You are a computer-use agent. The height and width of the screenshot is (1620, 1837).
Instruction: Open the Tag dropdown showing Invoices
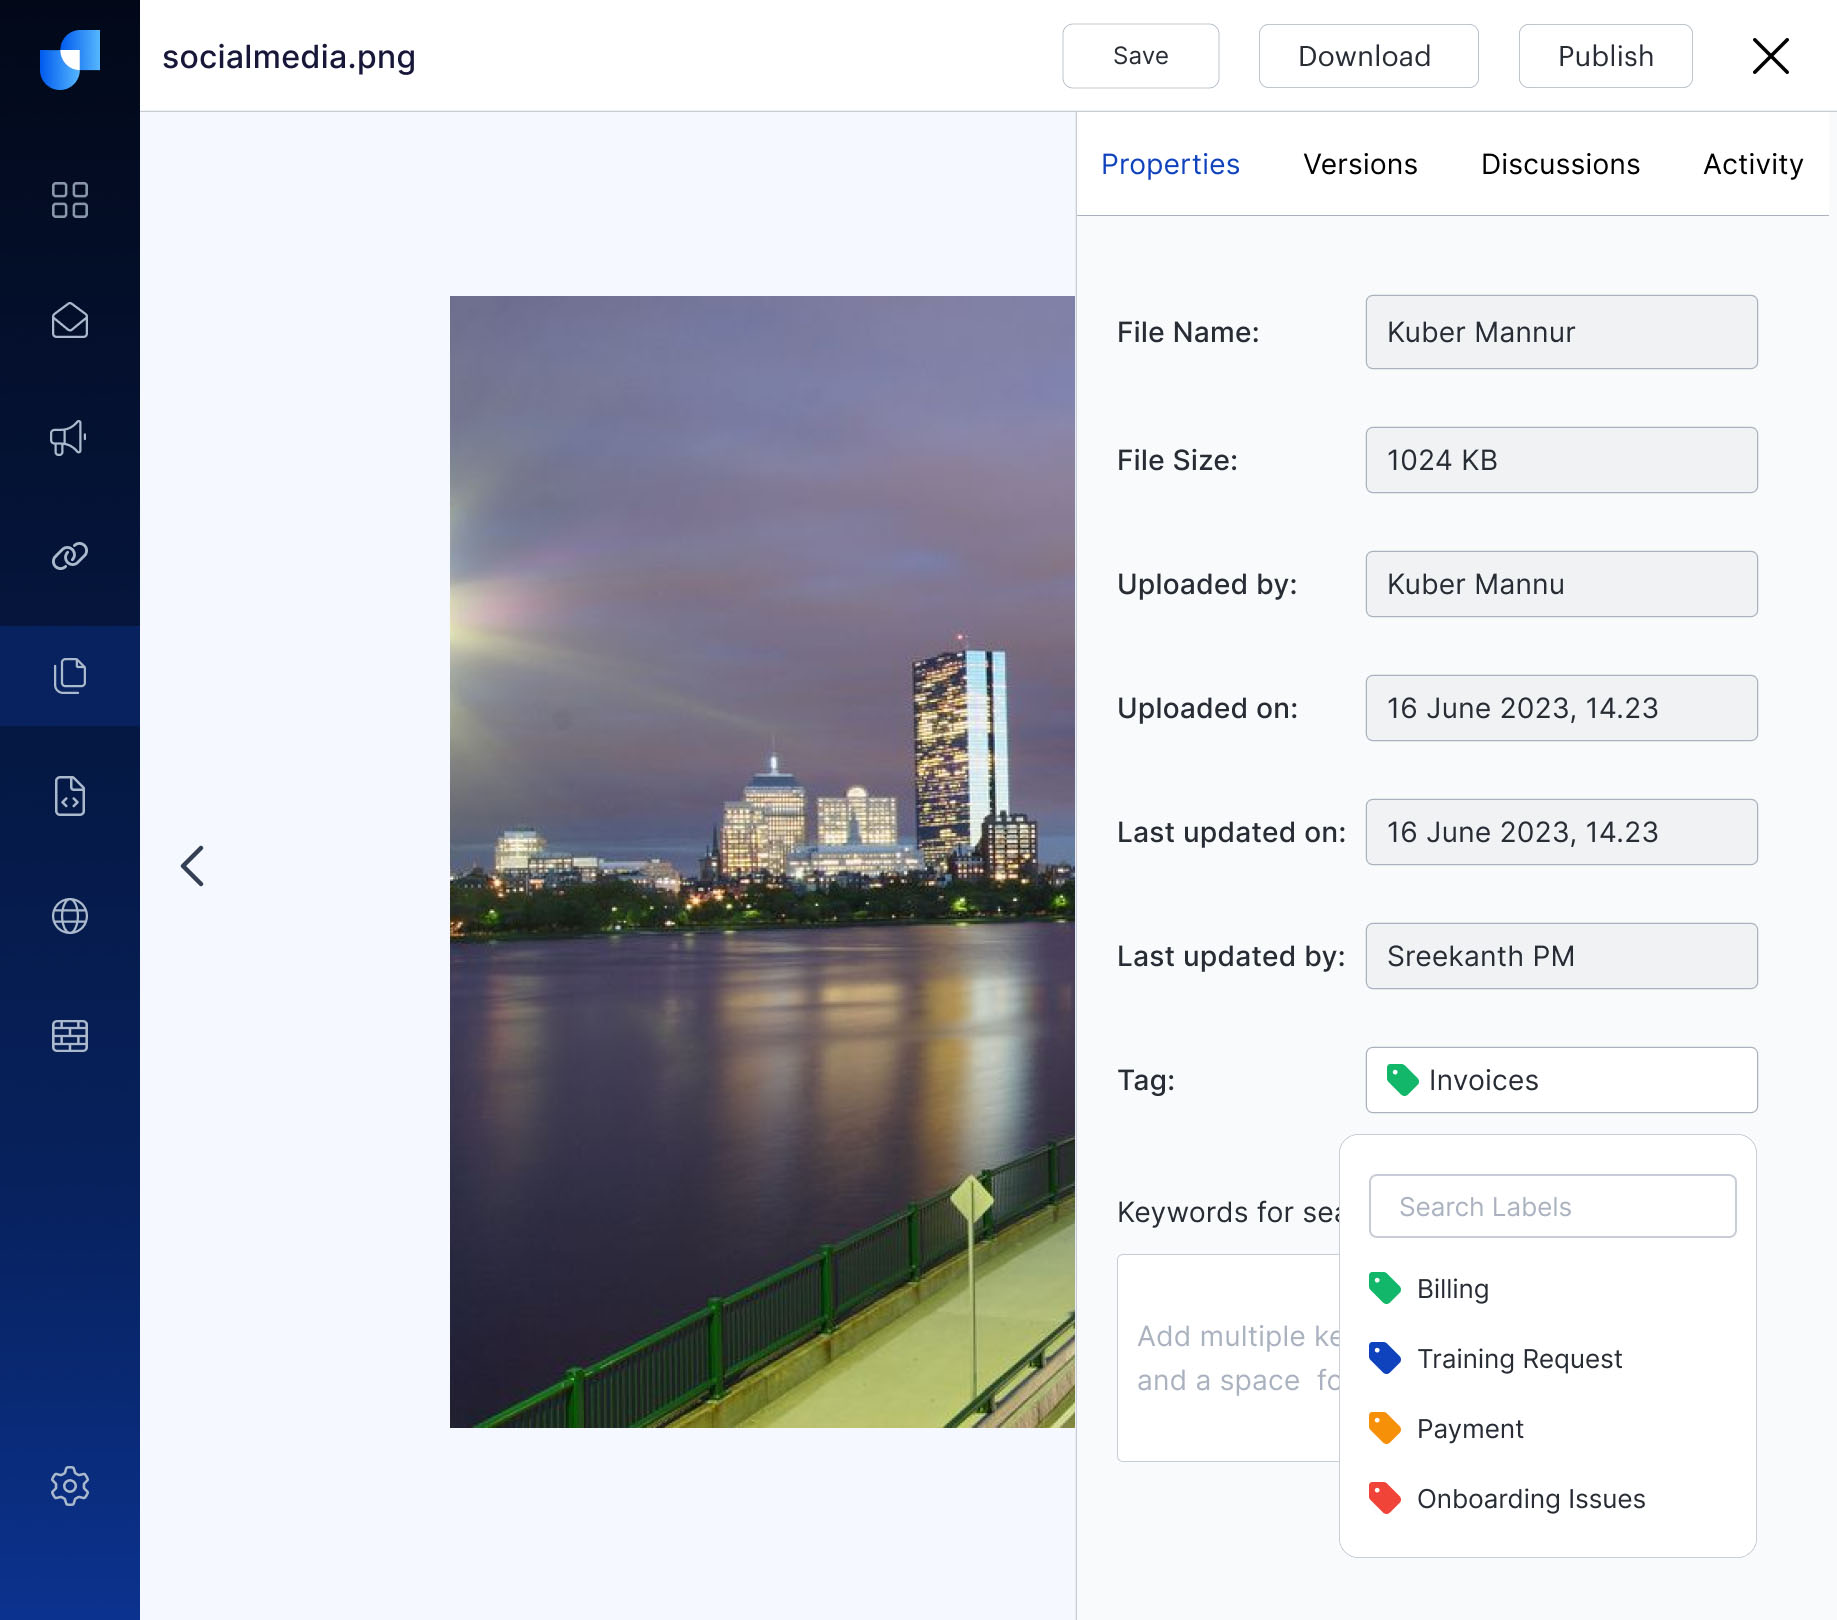1561,1080
